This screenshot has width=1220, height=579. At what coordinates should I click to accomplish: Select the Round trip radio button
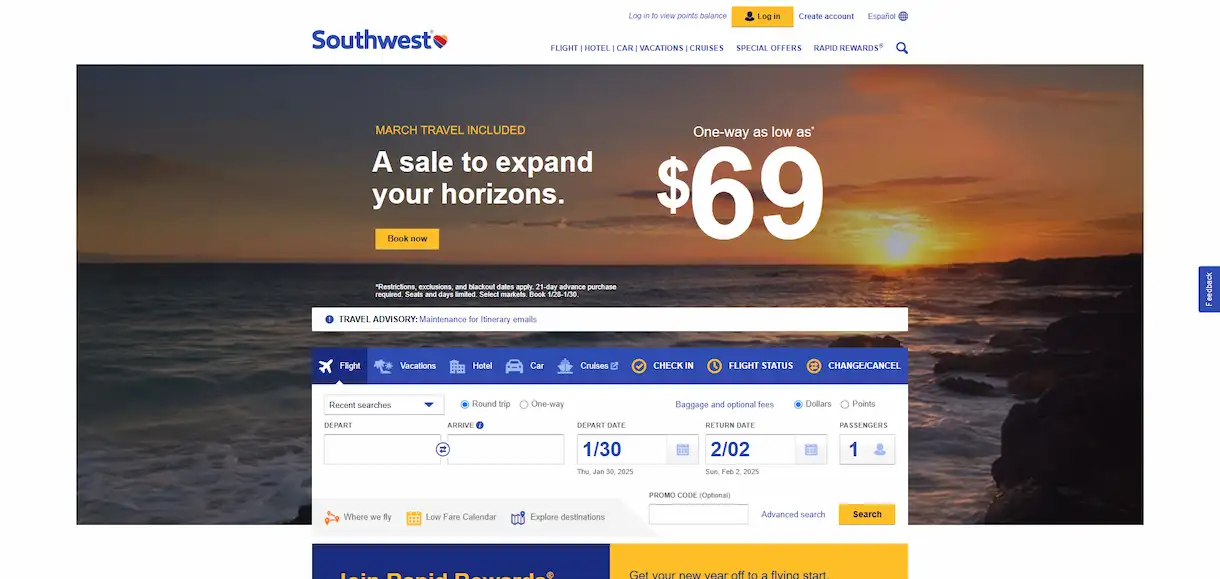pyautogui.click(x=465, y=404)
